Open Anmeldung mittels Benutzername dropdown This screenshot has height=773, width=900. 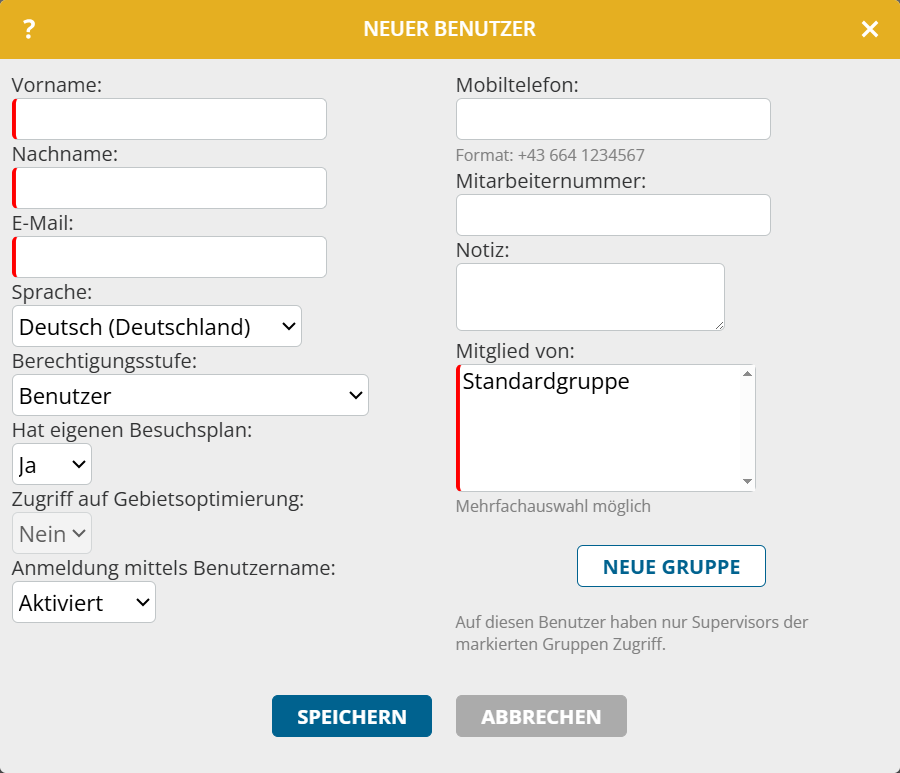point(84,602)
